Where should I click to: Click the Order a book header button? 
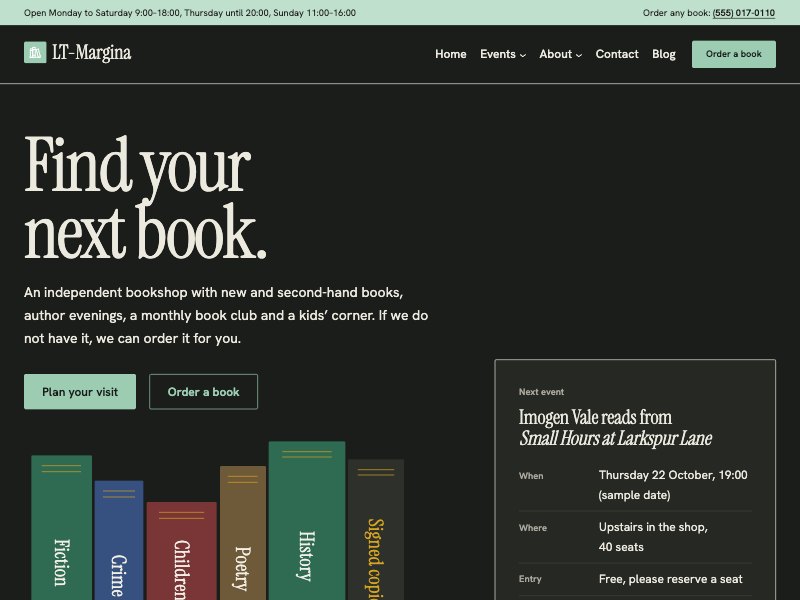(734, 54)
